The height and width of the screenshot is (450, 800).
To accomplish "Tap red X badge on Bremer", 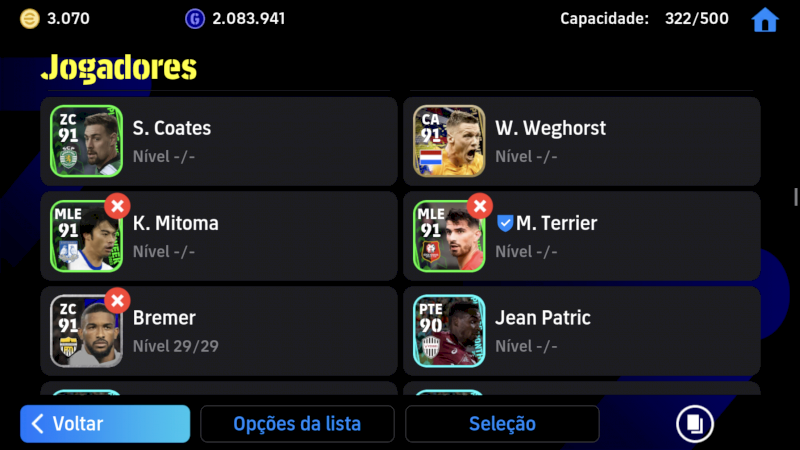I will pyautogui.click(x=117, y=301).
